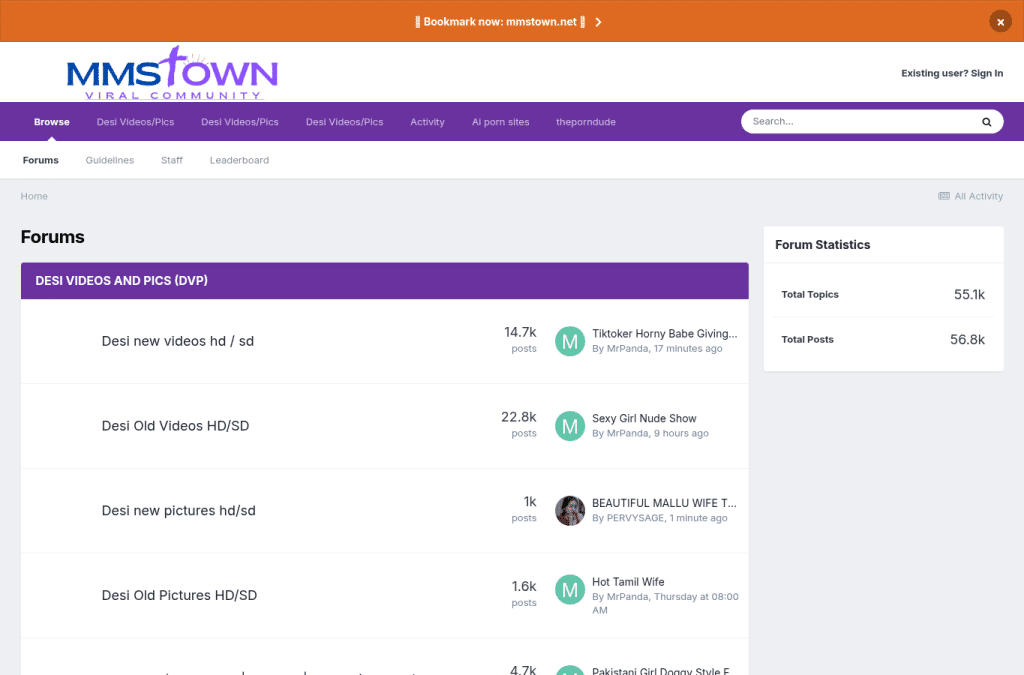Switch to the Forums sub-tab

coord(40,160)
